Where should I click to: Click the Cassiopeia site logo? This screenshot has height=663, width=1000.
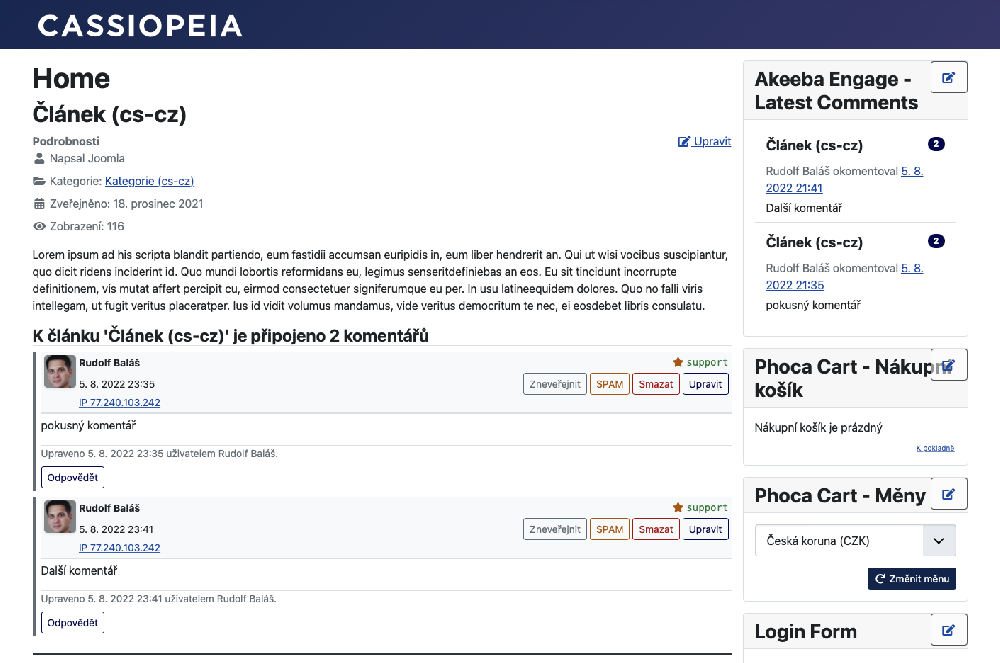[140, 25]
